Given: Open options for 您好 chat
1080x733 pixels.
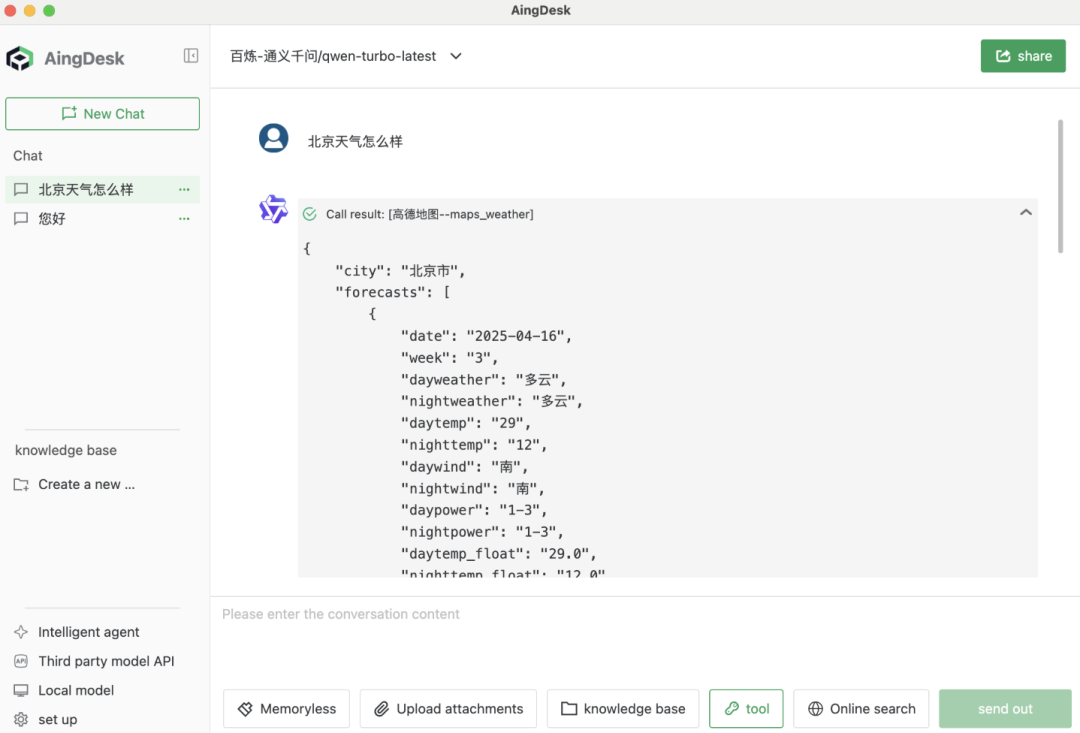Looking at the screenshot, I should tap(184, 218).
